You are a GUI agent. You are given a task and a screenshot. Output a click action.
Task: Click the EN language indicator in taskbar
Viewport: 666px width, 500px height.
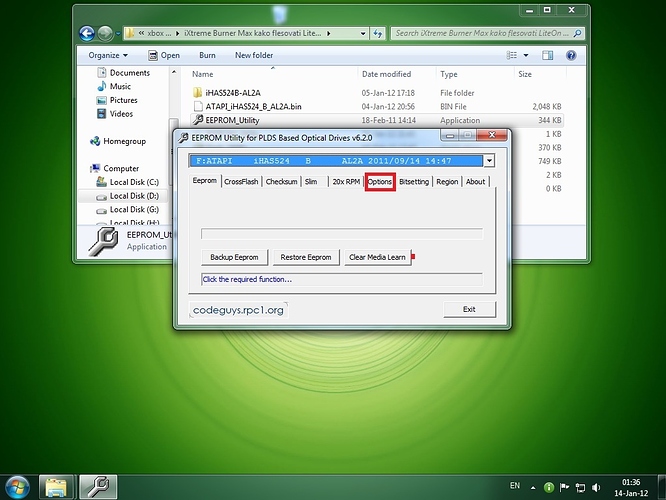pos(514,486)
